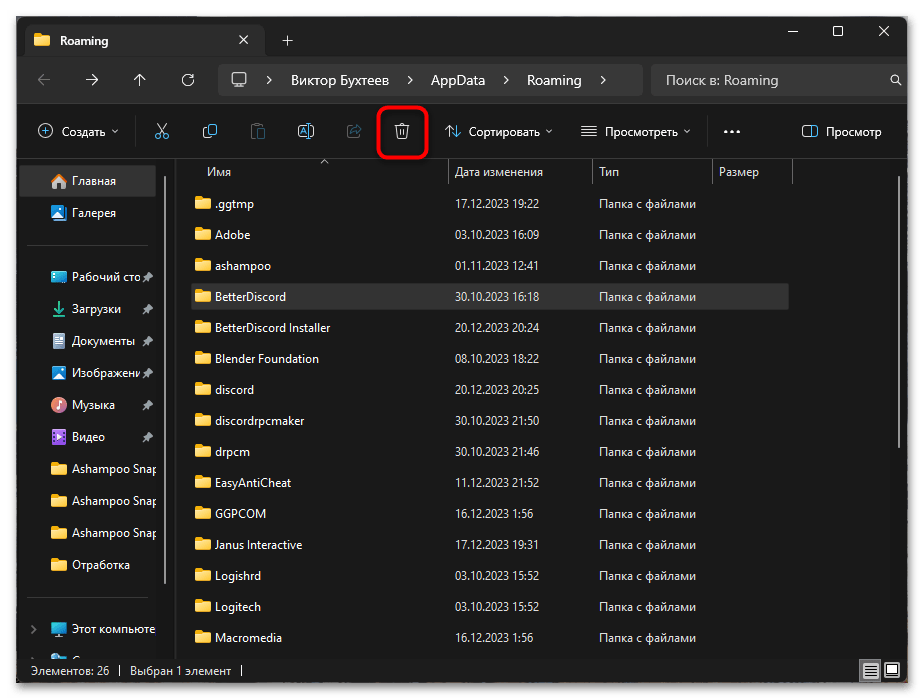Refresh the Roaming folder view
Viewport: 924px width, 699px height.
click(188, 80)
